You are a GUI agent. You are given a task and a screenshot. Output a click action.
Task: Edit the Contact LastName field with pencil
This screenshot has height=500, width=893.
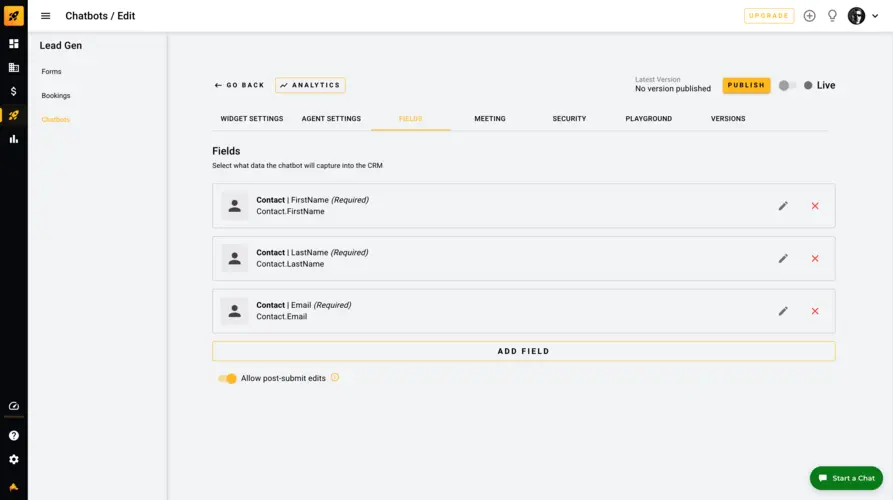tap(783, 259)
